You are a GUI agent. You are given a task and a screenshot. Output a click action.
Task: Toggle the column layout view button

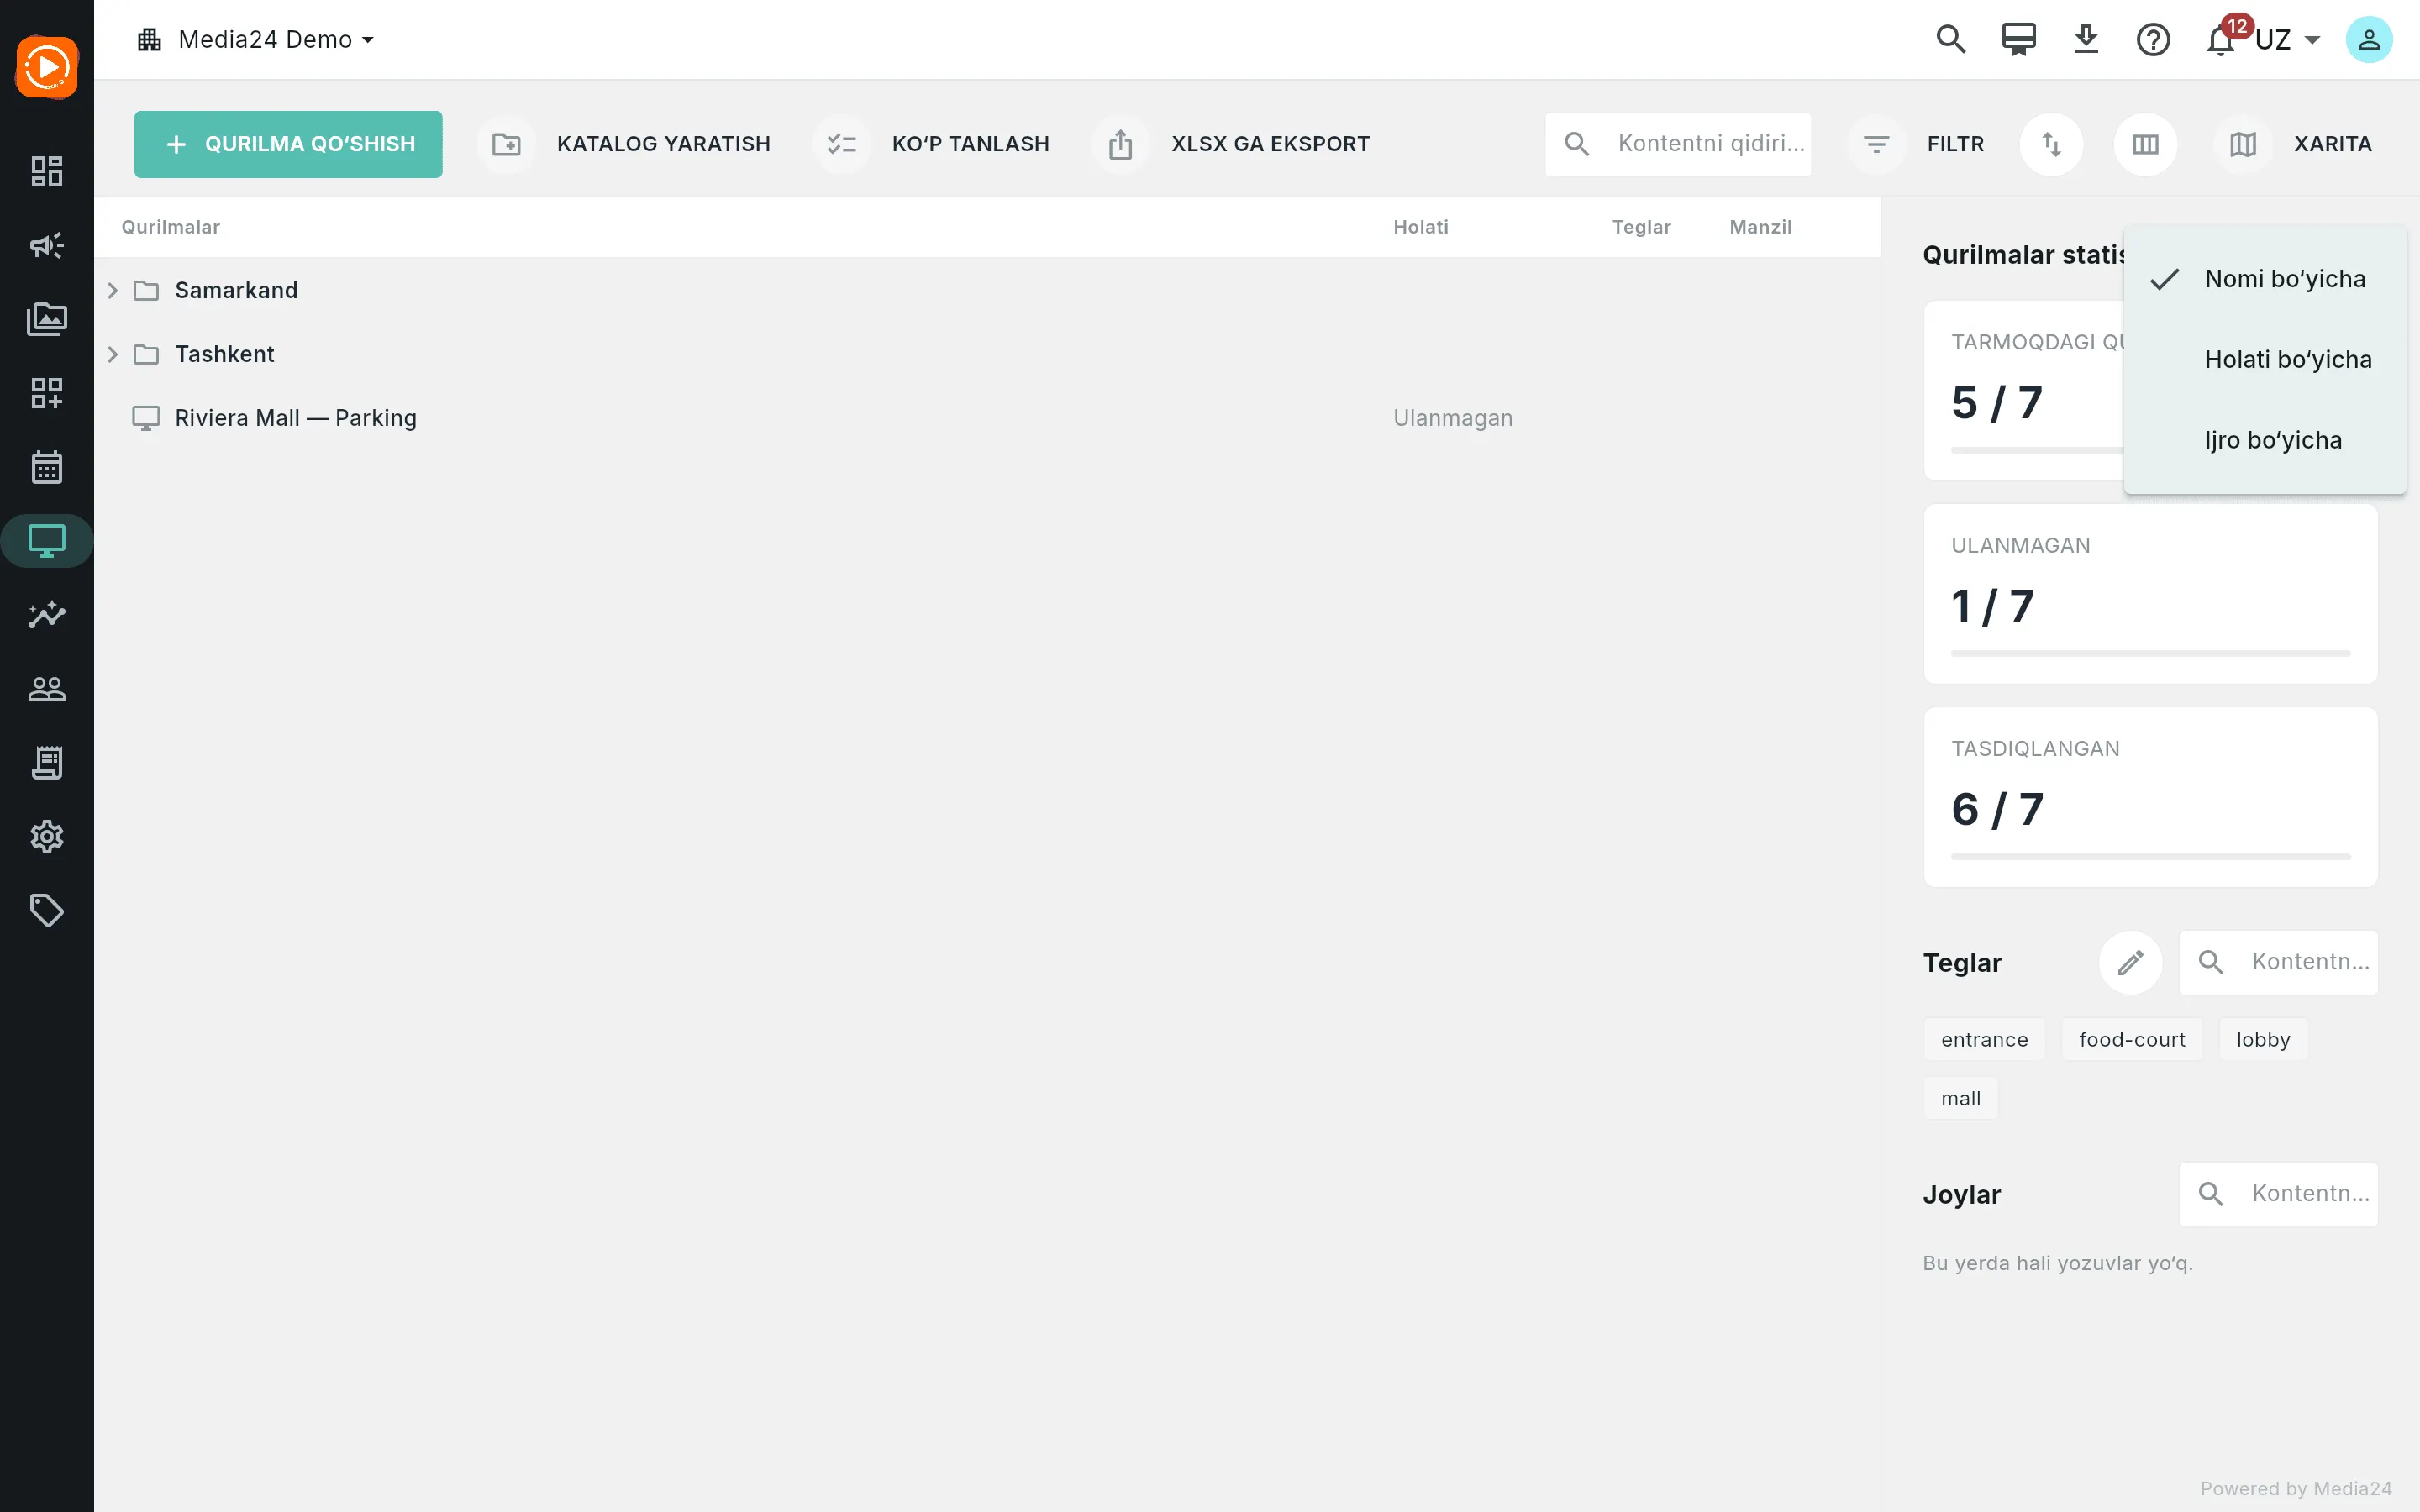[2145, 144]
